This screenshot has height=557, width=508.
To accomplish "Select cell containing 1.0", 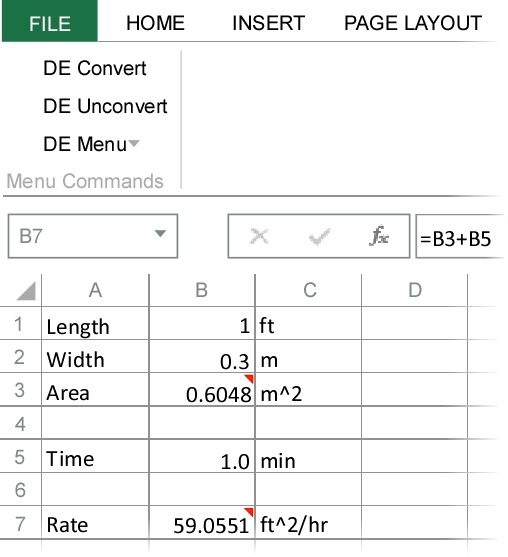I will pyautogui.click(x=202, y=456).
